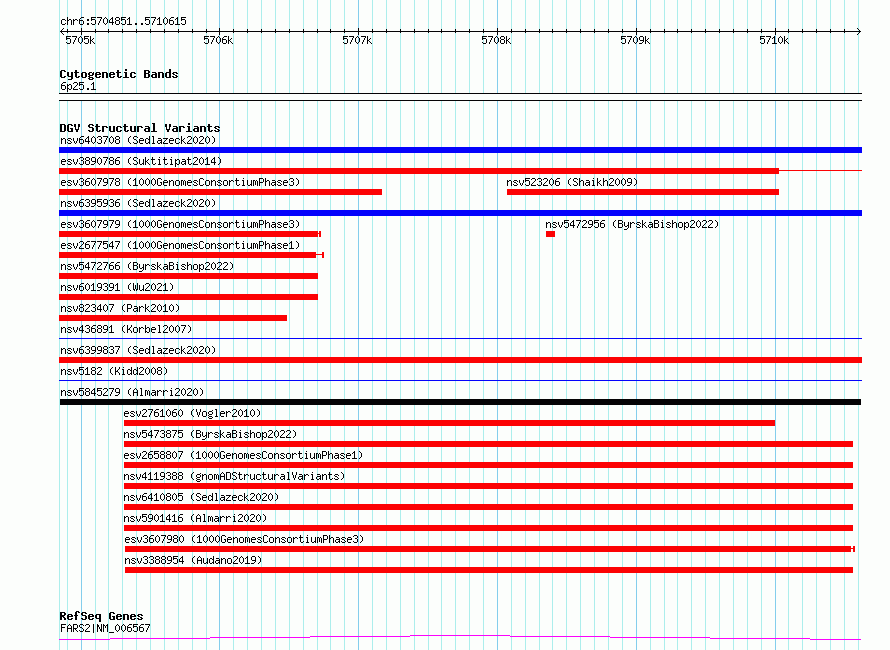The height and width of the screenshot is (650, 890).
Task: Click the nsv5901416 (Almarri2020) label
Action: tap(195, 518)
